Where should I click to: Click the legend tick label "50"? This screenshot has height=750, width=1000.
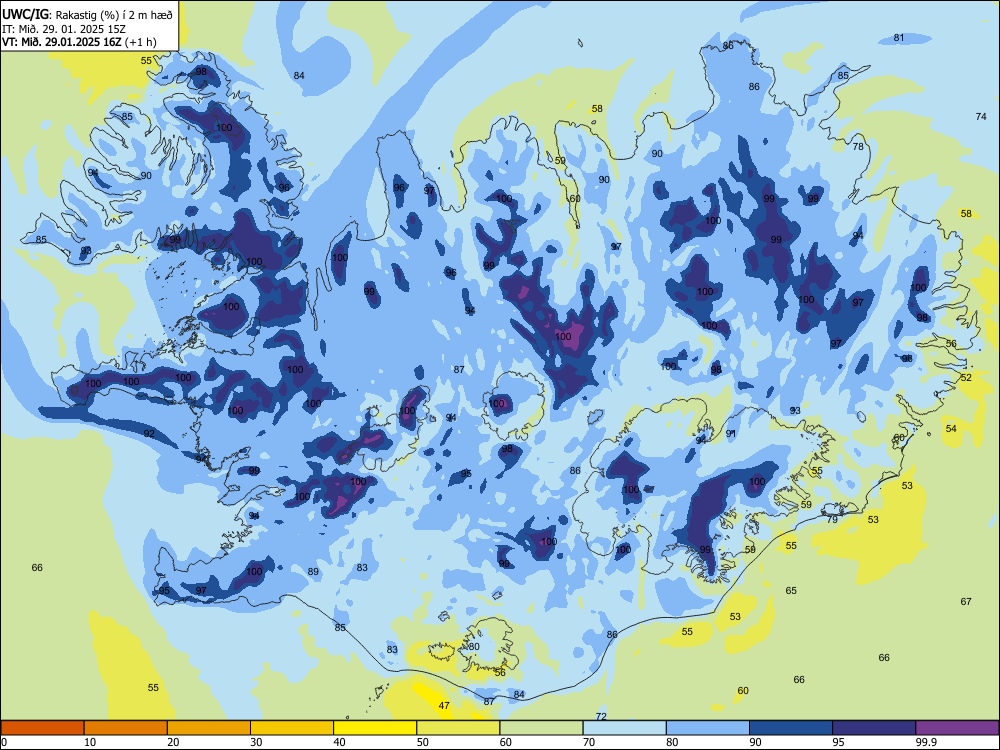423,742
